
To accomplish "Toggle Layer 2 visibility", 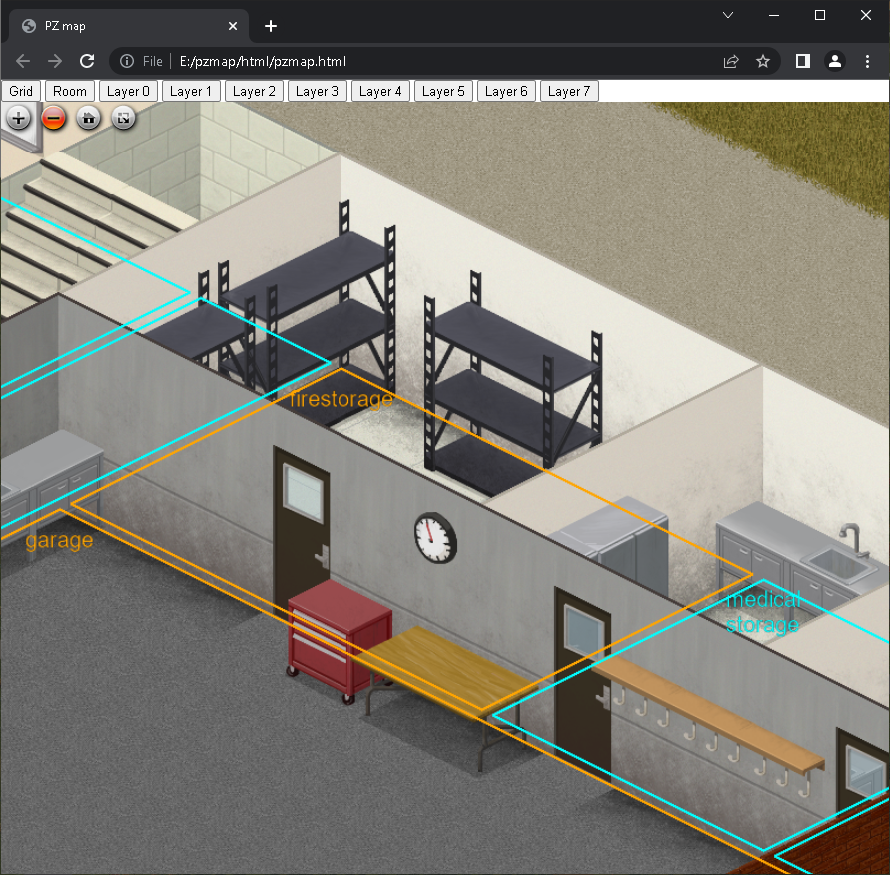I will tap(254, 91).
